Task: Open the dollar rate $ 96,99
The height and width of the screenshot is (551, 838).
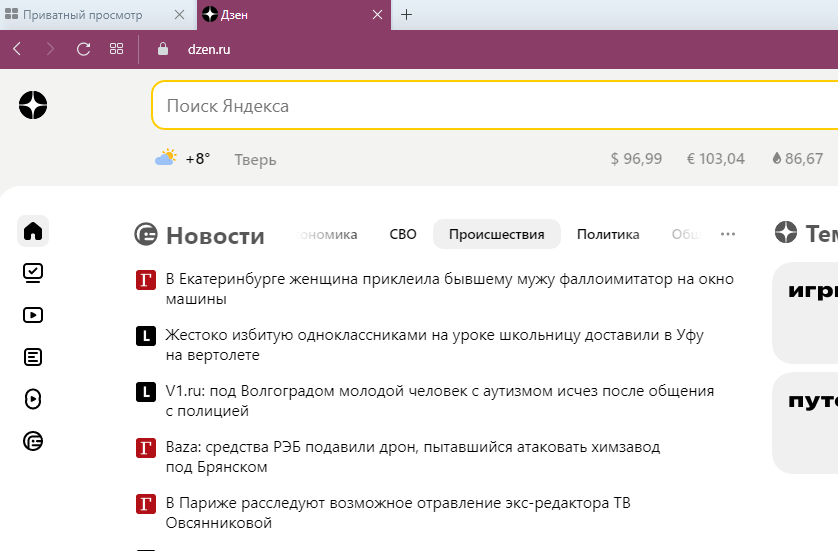Action: (x=636, y=159)
